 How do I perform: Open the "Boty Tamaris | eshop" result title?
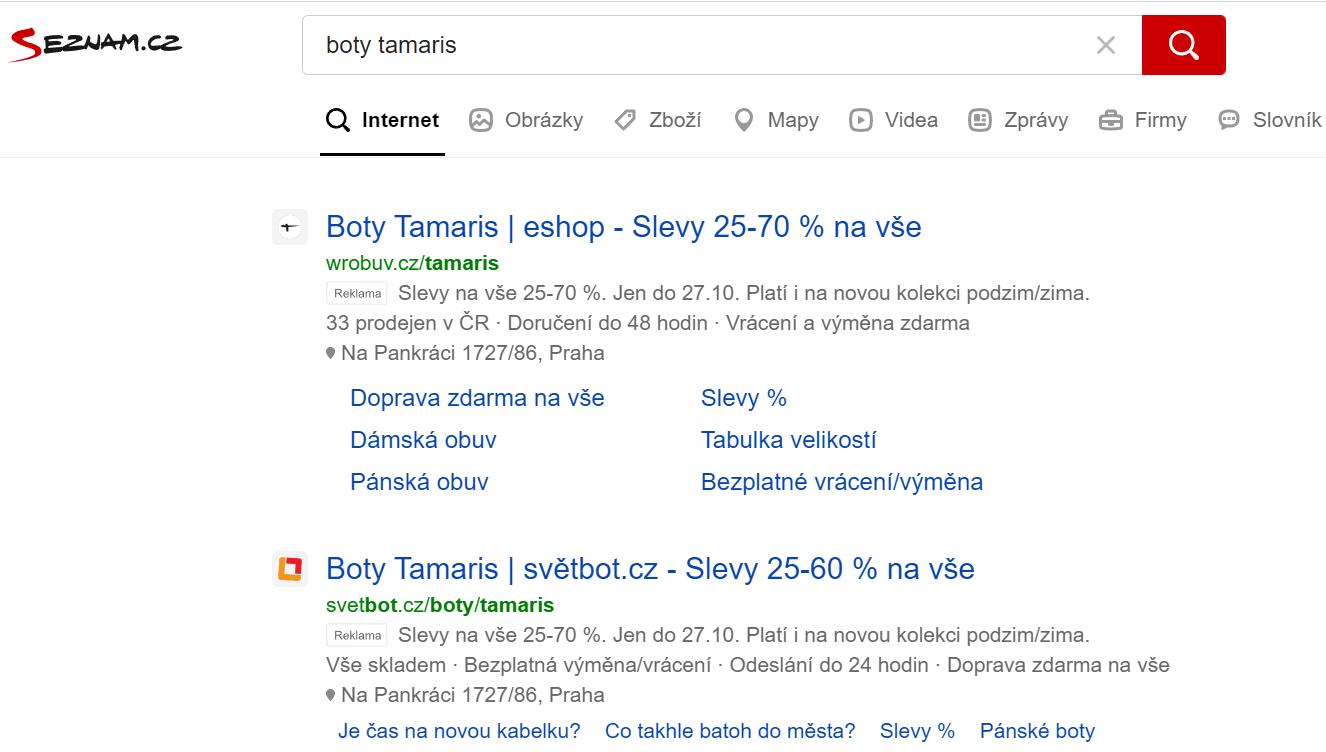tap(623, 227)
